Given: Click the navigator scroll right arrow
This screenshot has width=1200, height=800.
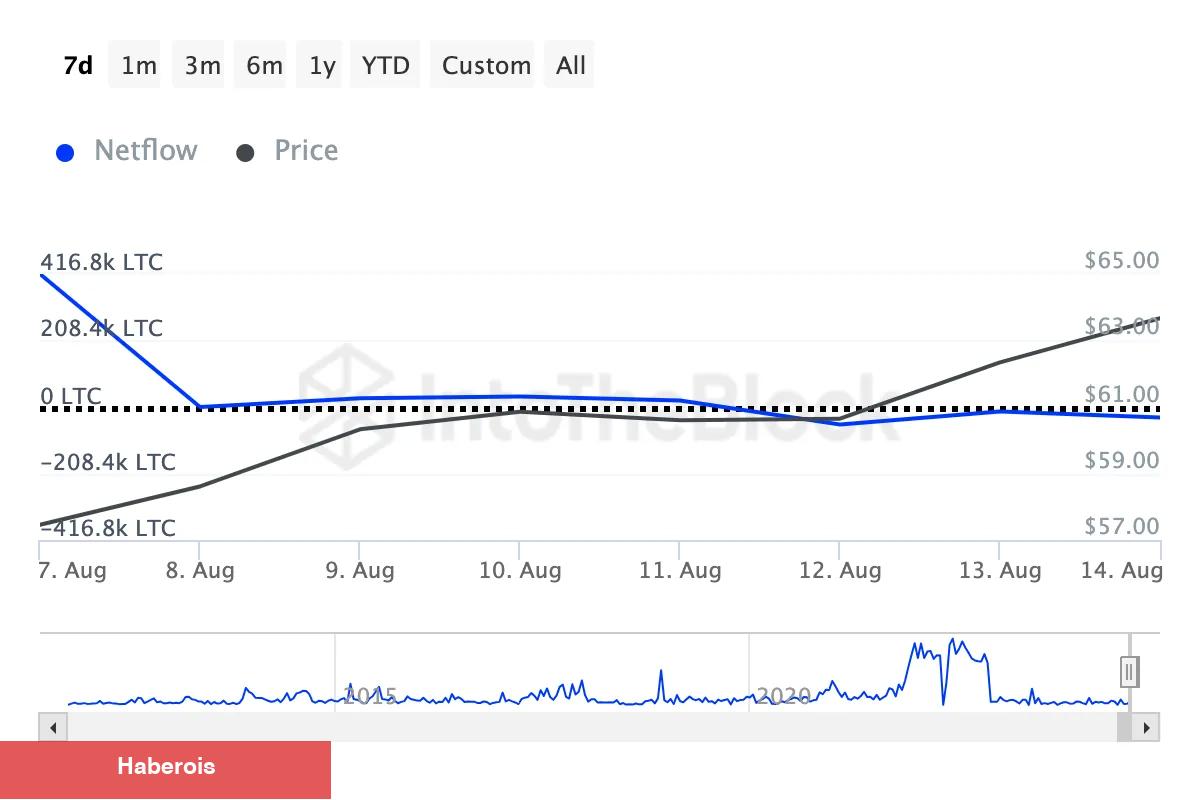Looking at the screenshot, I should click(1147, 727).
